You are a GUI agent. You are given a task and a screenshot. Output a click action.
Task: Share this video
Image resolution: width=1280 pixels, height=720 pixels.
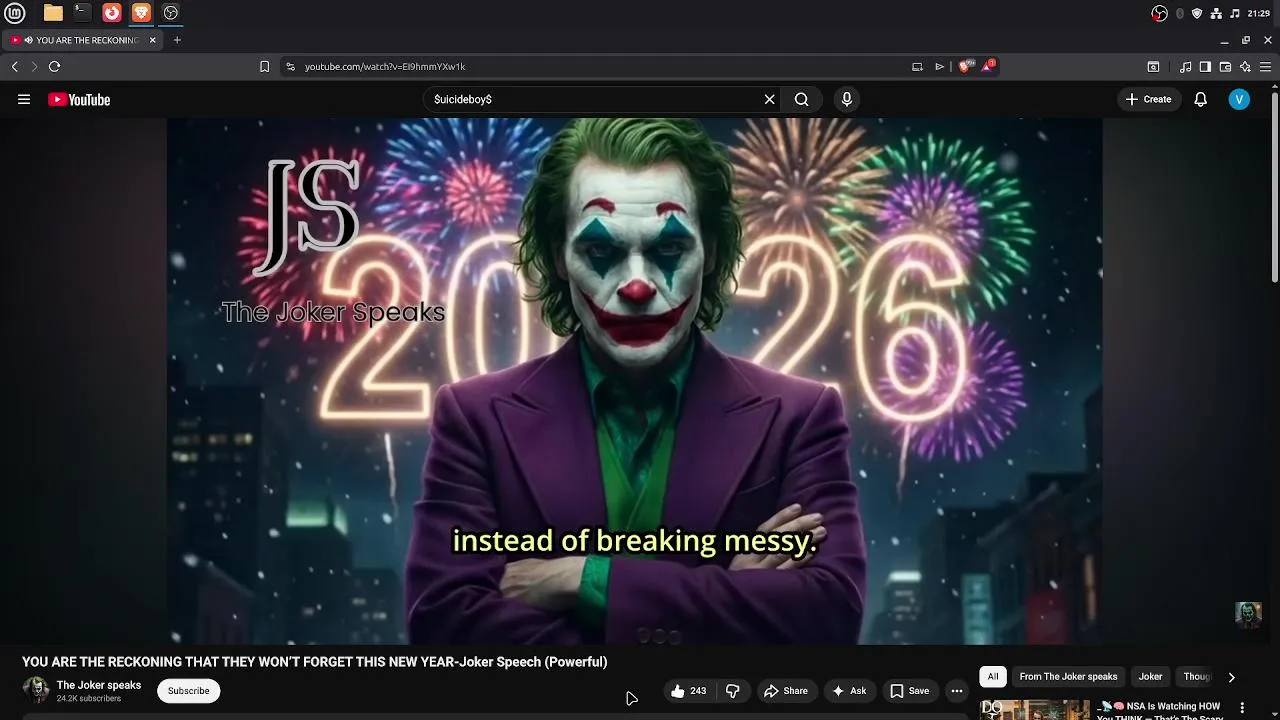[x=786, y=691]
